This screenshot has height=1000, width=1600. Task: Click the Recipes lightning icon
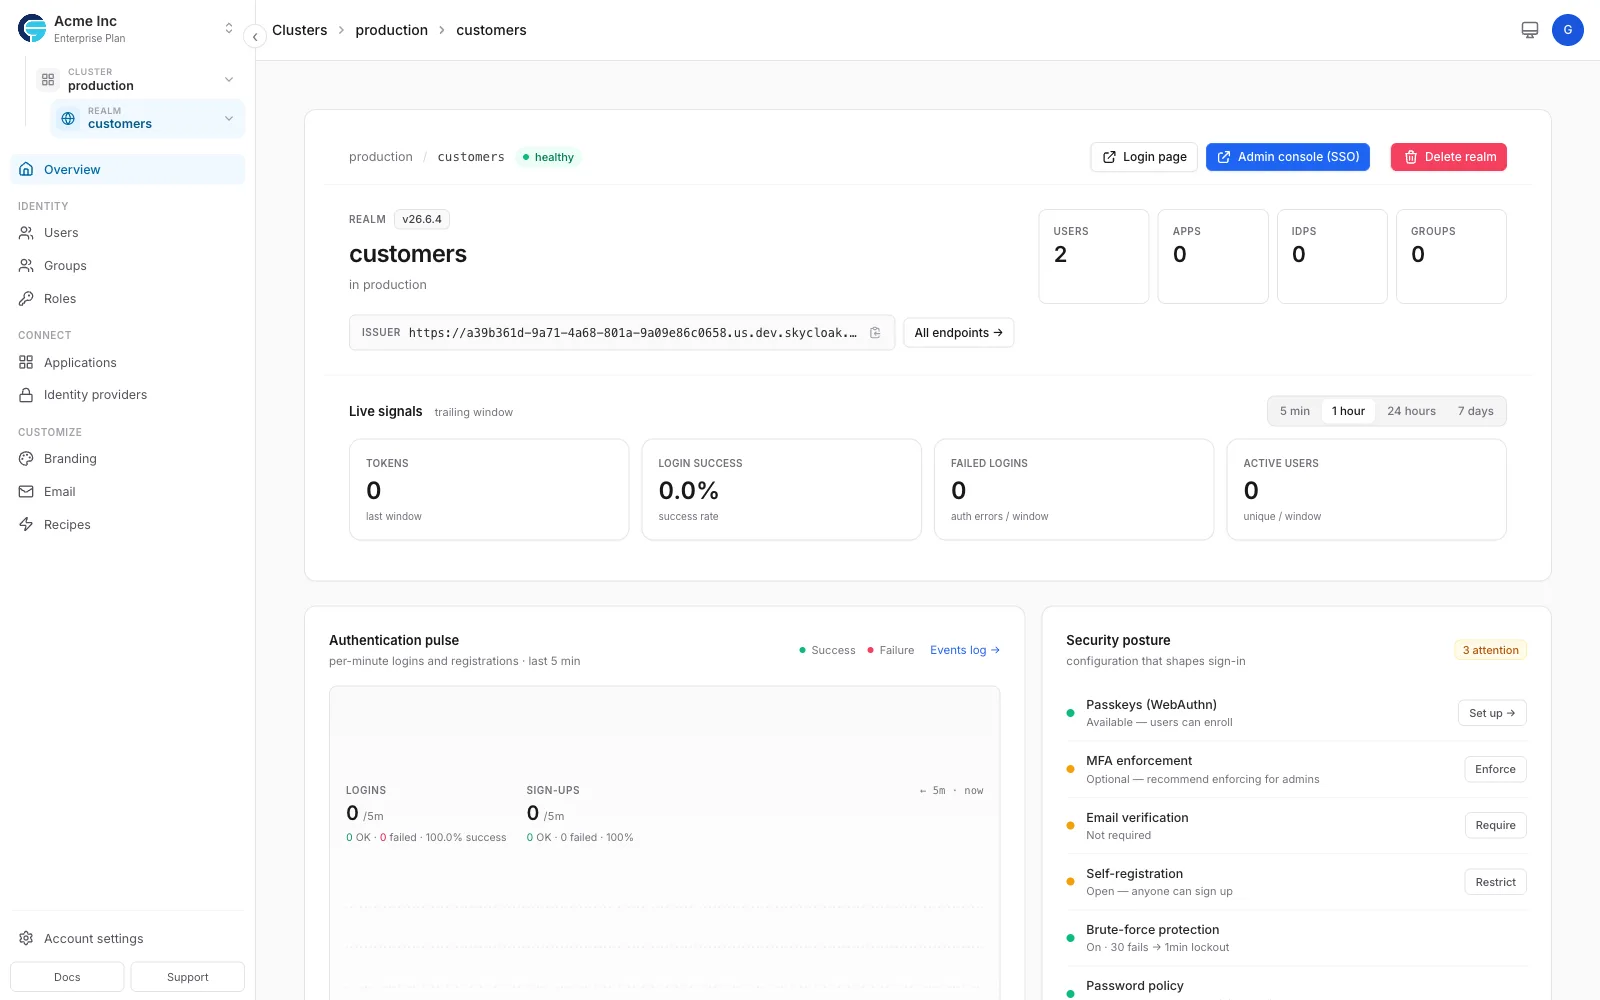[26, 524]
